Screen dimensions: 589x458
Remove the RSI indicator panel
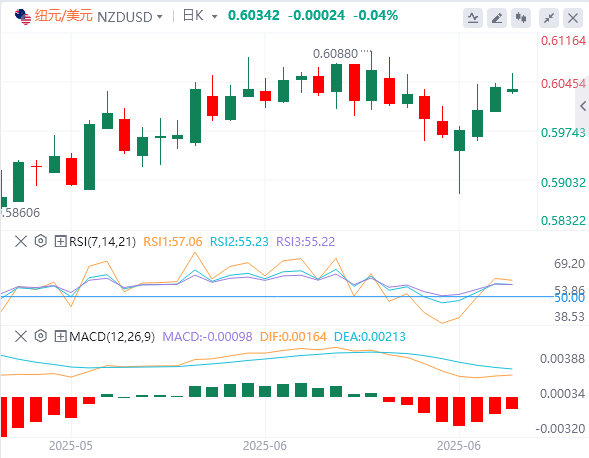point(21,241)
